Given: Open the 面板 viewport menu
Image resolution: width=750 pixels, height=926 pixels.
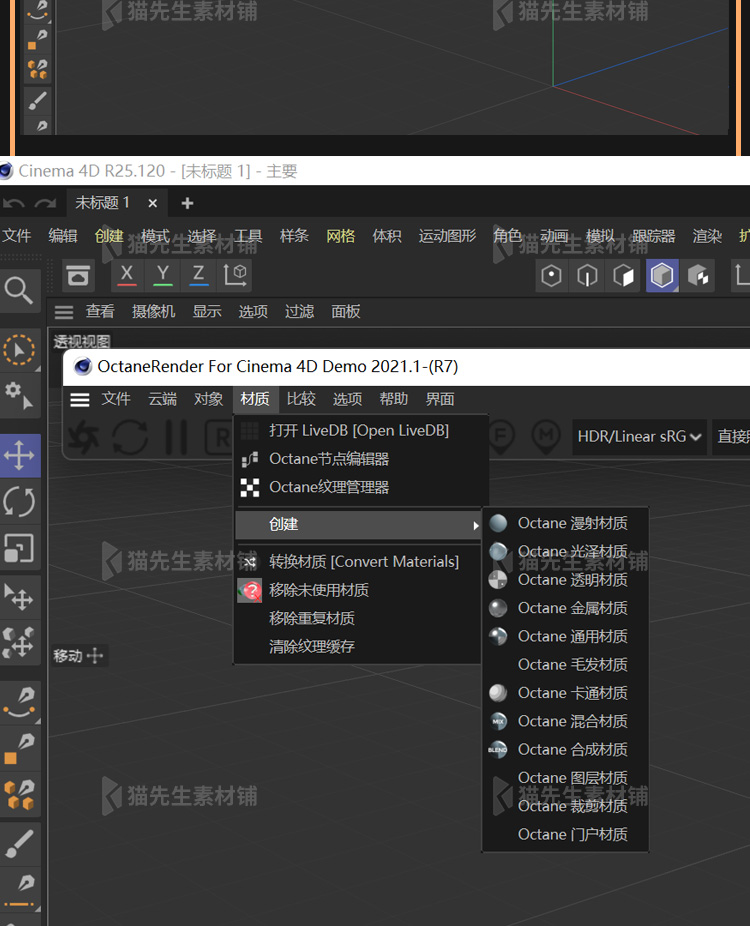Looking at the screenshot, I should 345,311.
